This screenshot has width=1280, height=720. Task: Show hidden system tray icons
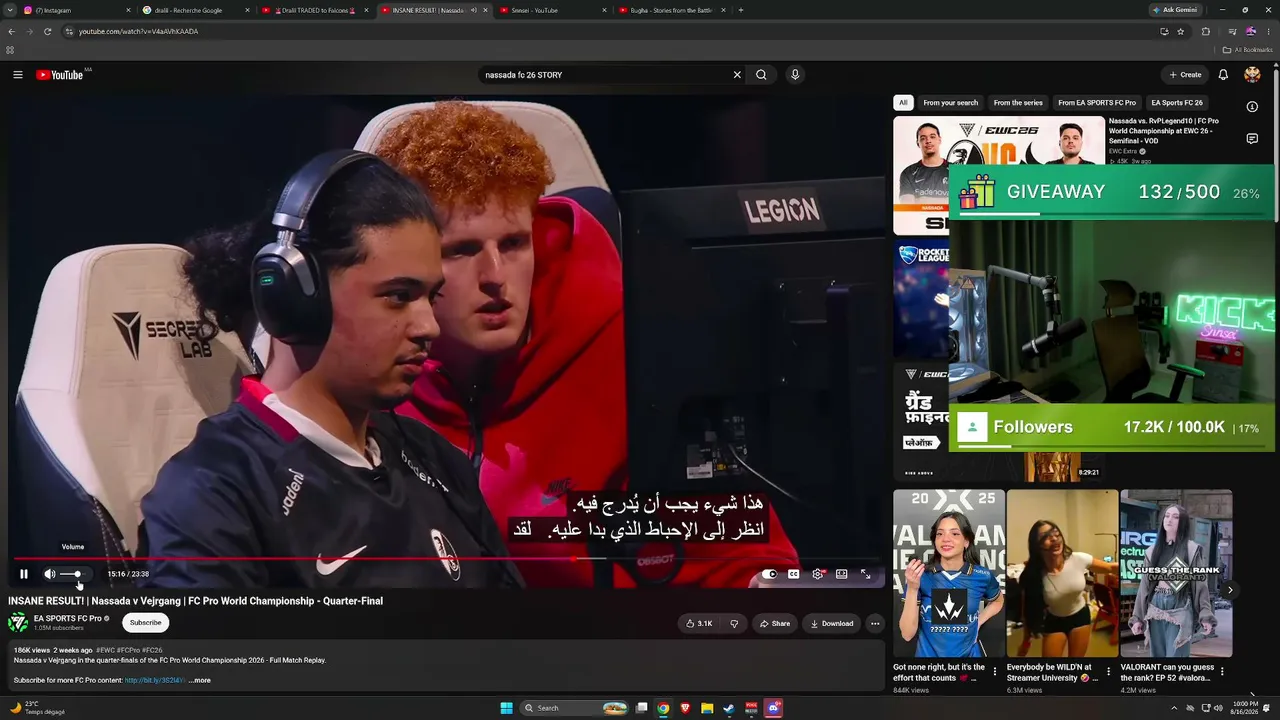[1174, 708]
